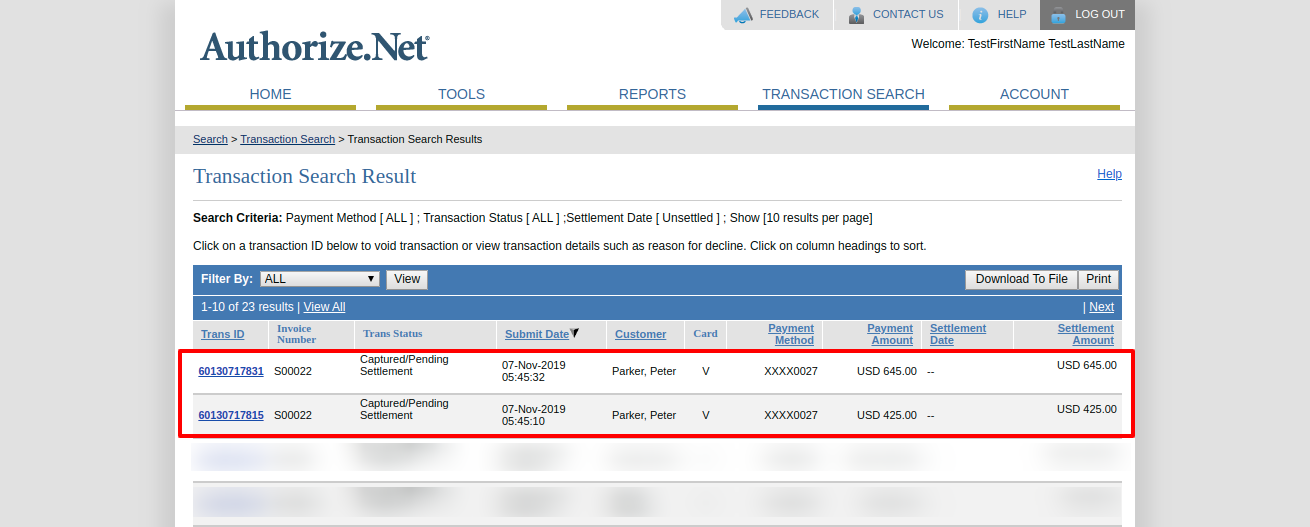Click the View All results link
This screenshot has height=527, width=1310.
point(324,307)
